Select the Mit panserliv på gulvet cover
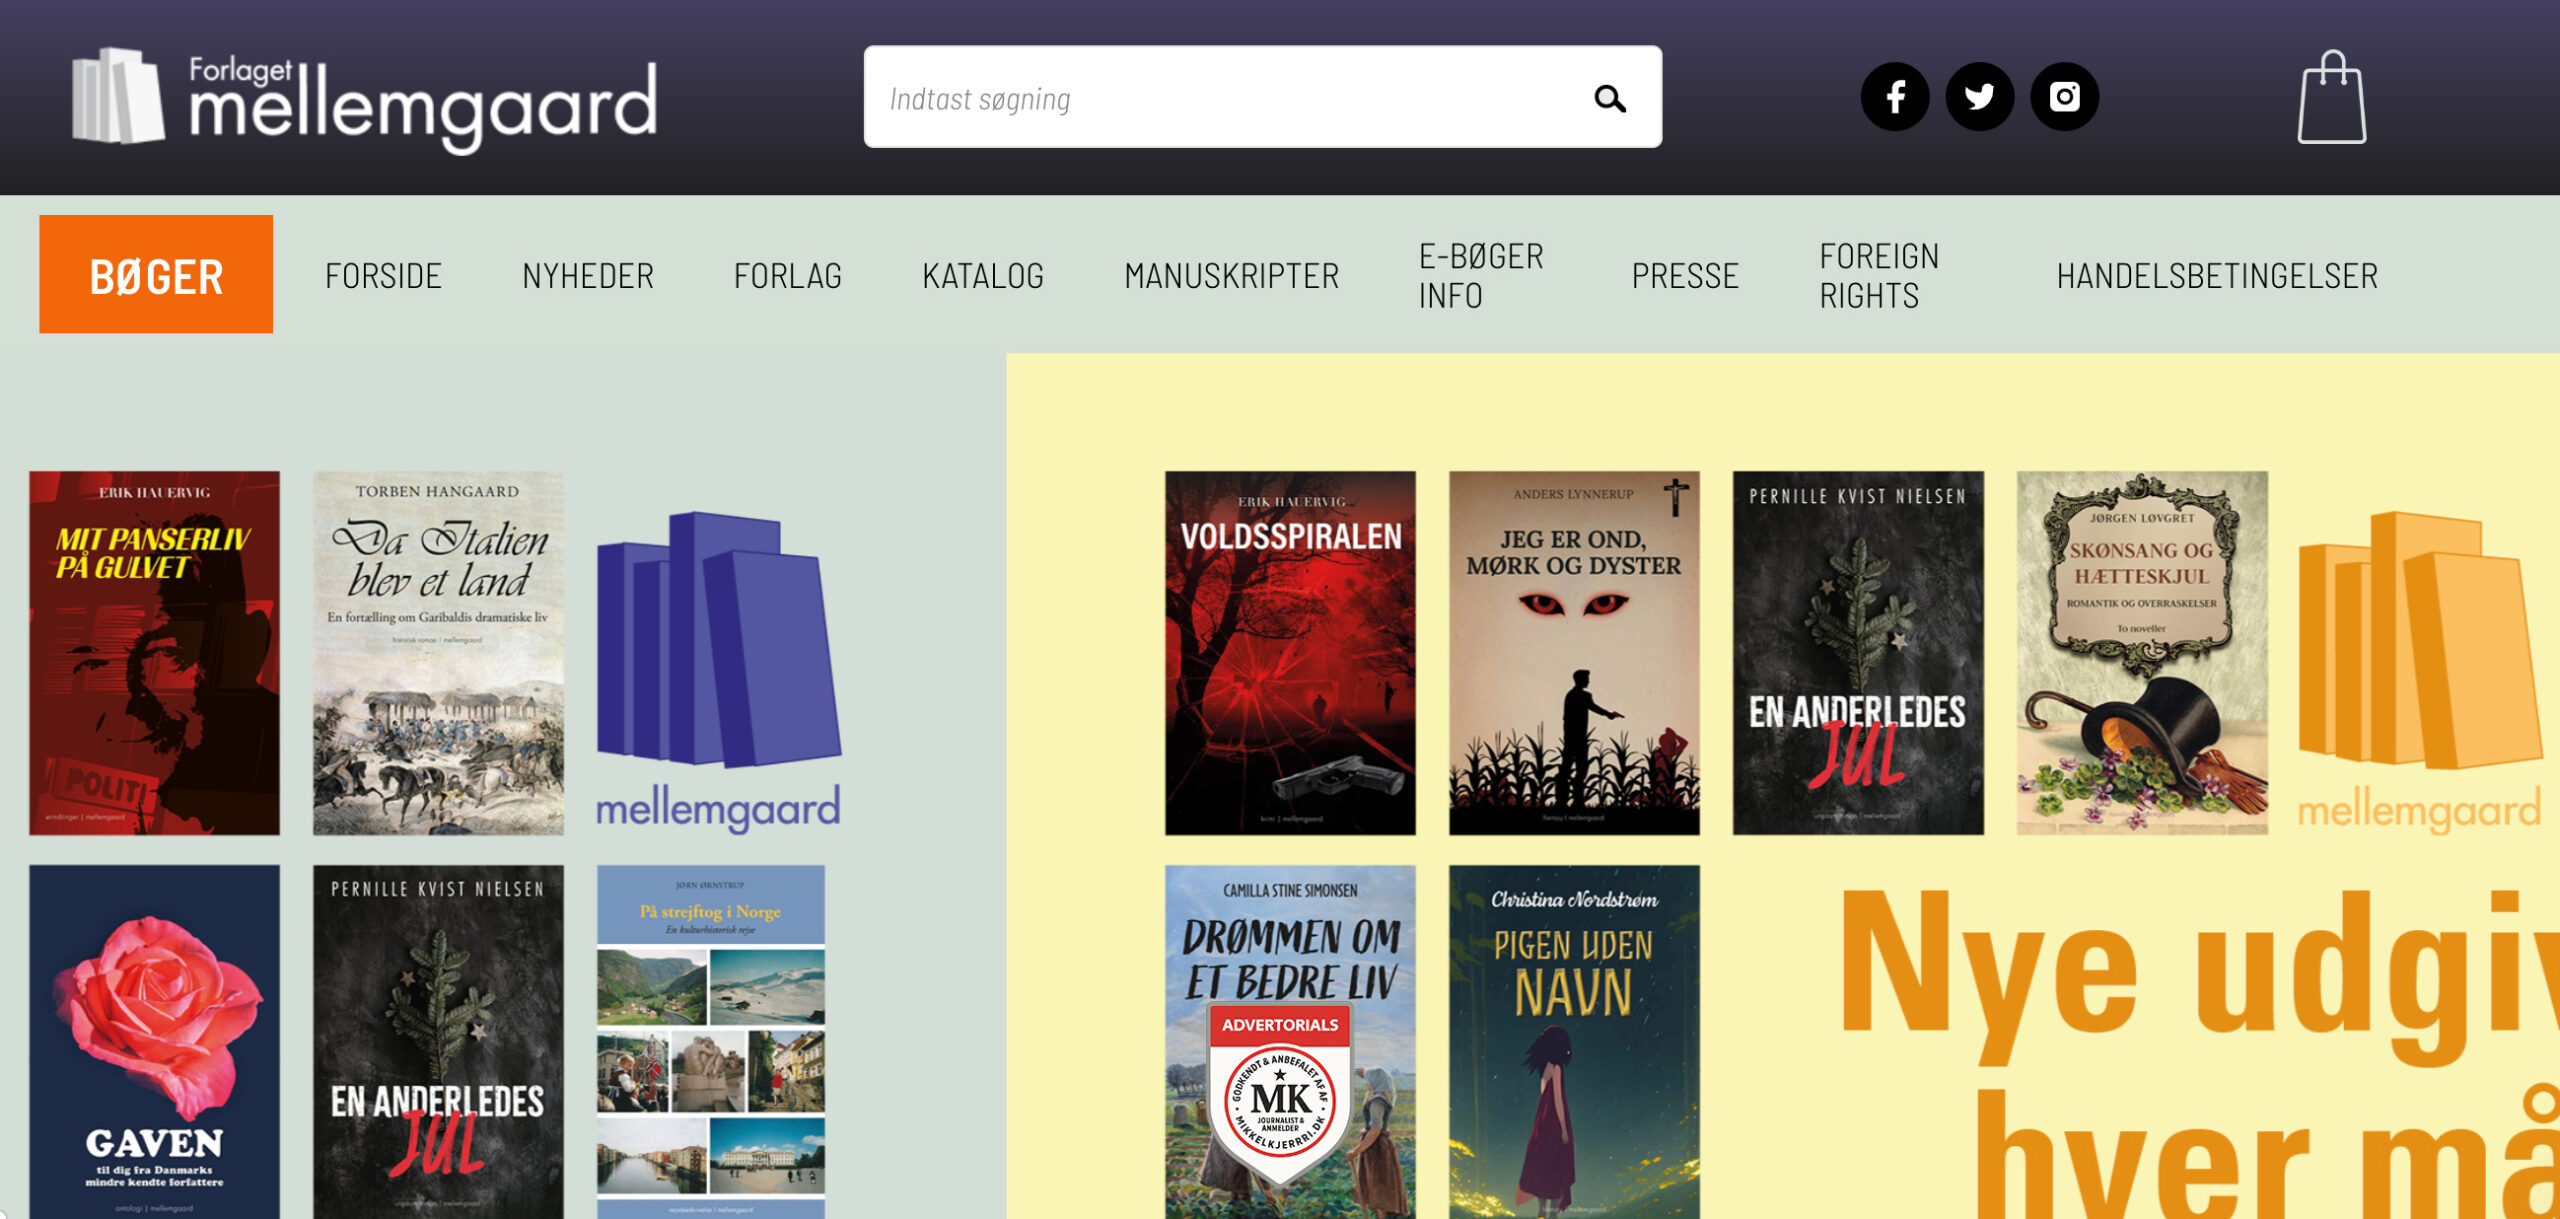This screenshot has width=2560, height=1219. [x=154, y=653]
